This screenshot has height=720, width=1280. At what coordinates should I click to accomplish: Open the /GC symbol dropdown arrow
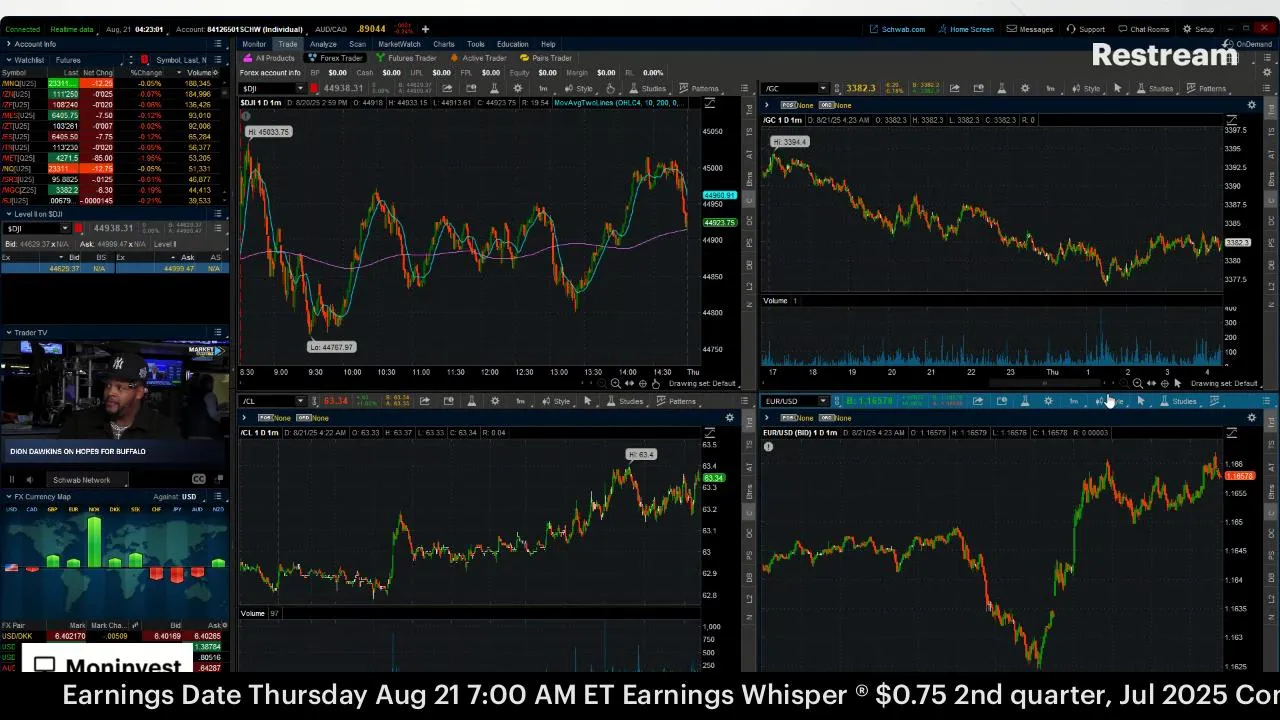point(822,88)
